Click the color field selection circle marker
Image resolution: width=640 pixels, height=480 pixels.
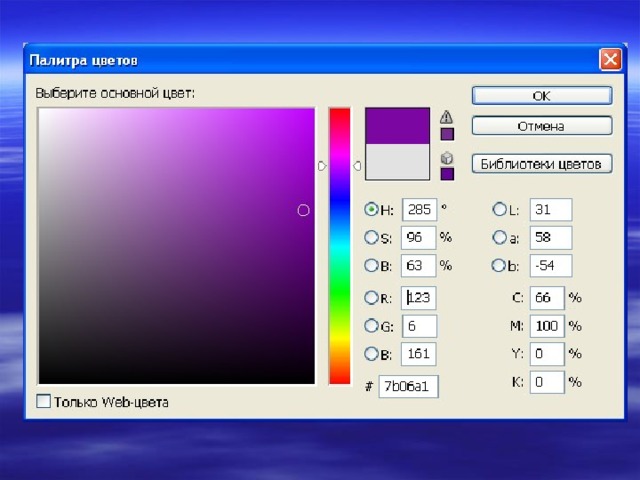pyautogui.click(x=303, y=210)
